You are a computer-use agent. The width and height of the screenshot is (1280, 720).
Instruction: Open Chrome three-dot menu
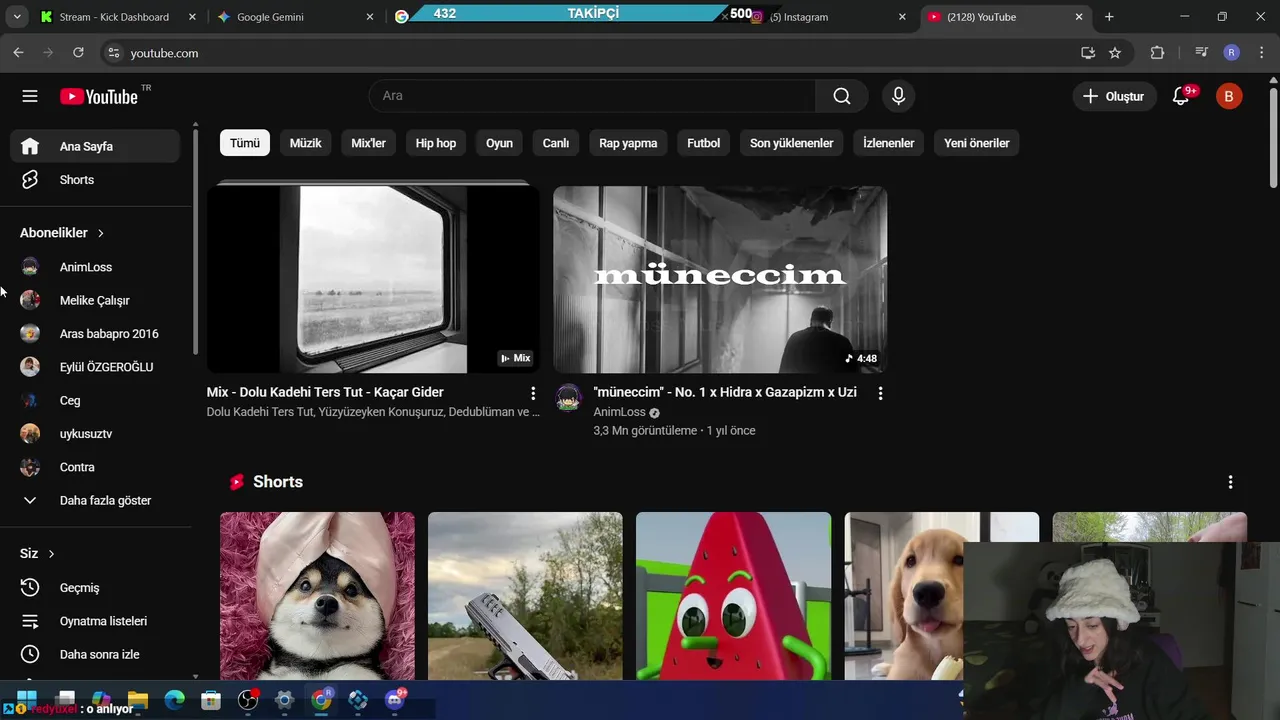pos(1262,53)
